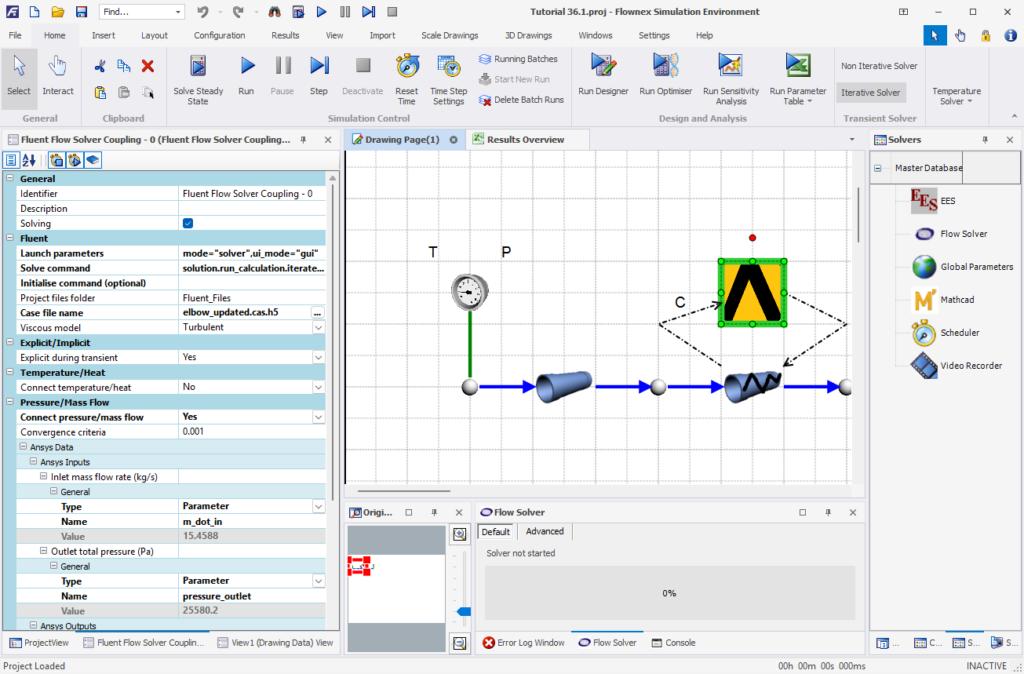Open Explicit during transient dropdown
Screen dimensions: 1024x674
click(318, 357)
